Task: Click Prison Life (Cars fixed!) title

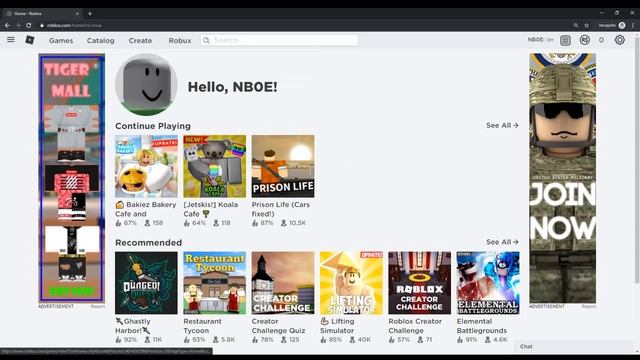Action: click(281, 209)
